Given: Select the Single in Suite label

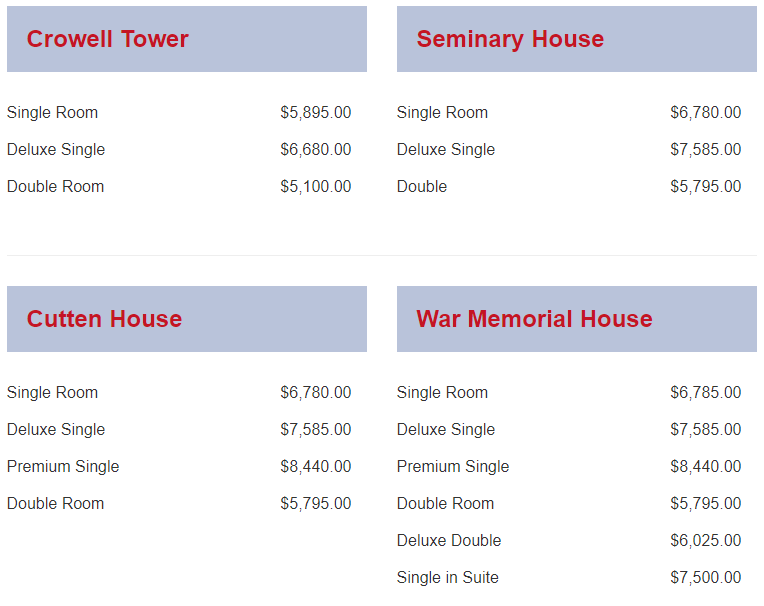Looking at the screenshot, I should pos(447,578).
